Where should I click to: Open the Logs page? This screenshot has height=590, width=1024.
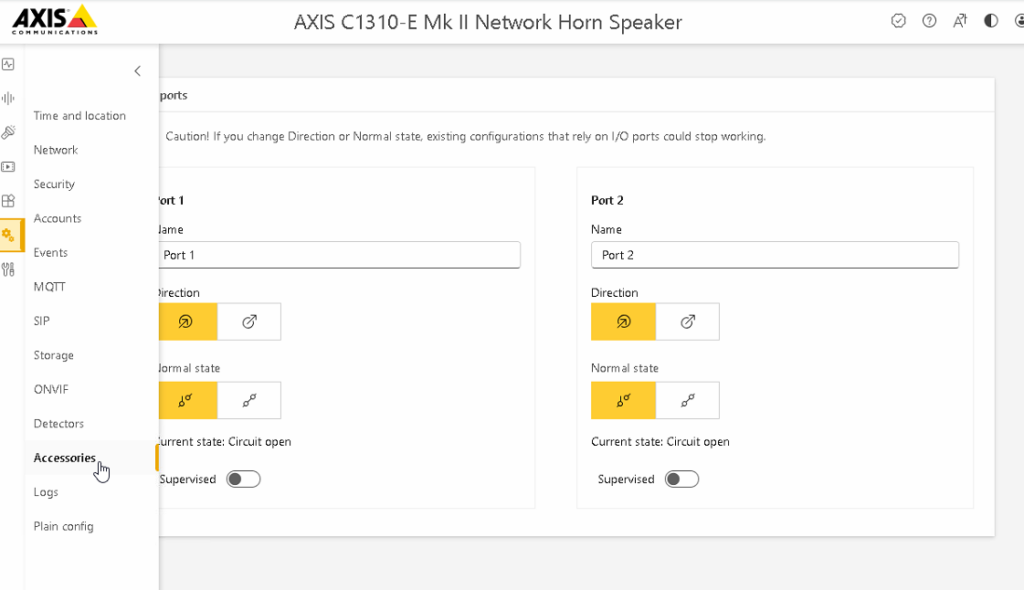[x=46, y=492]
